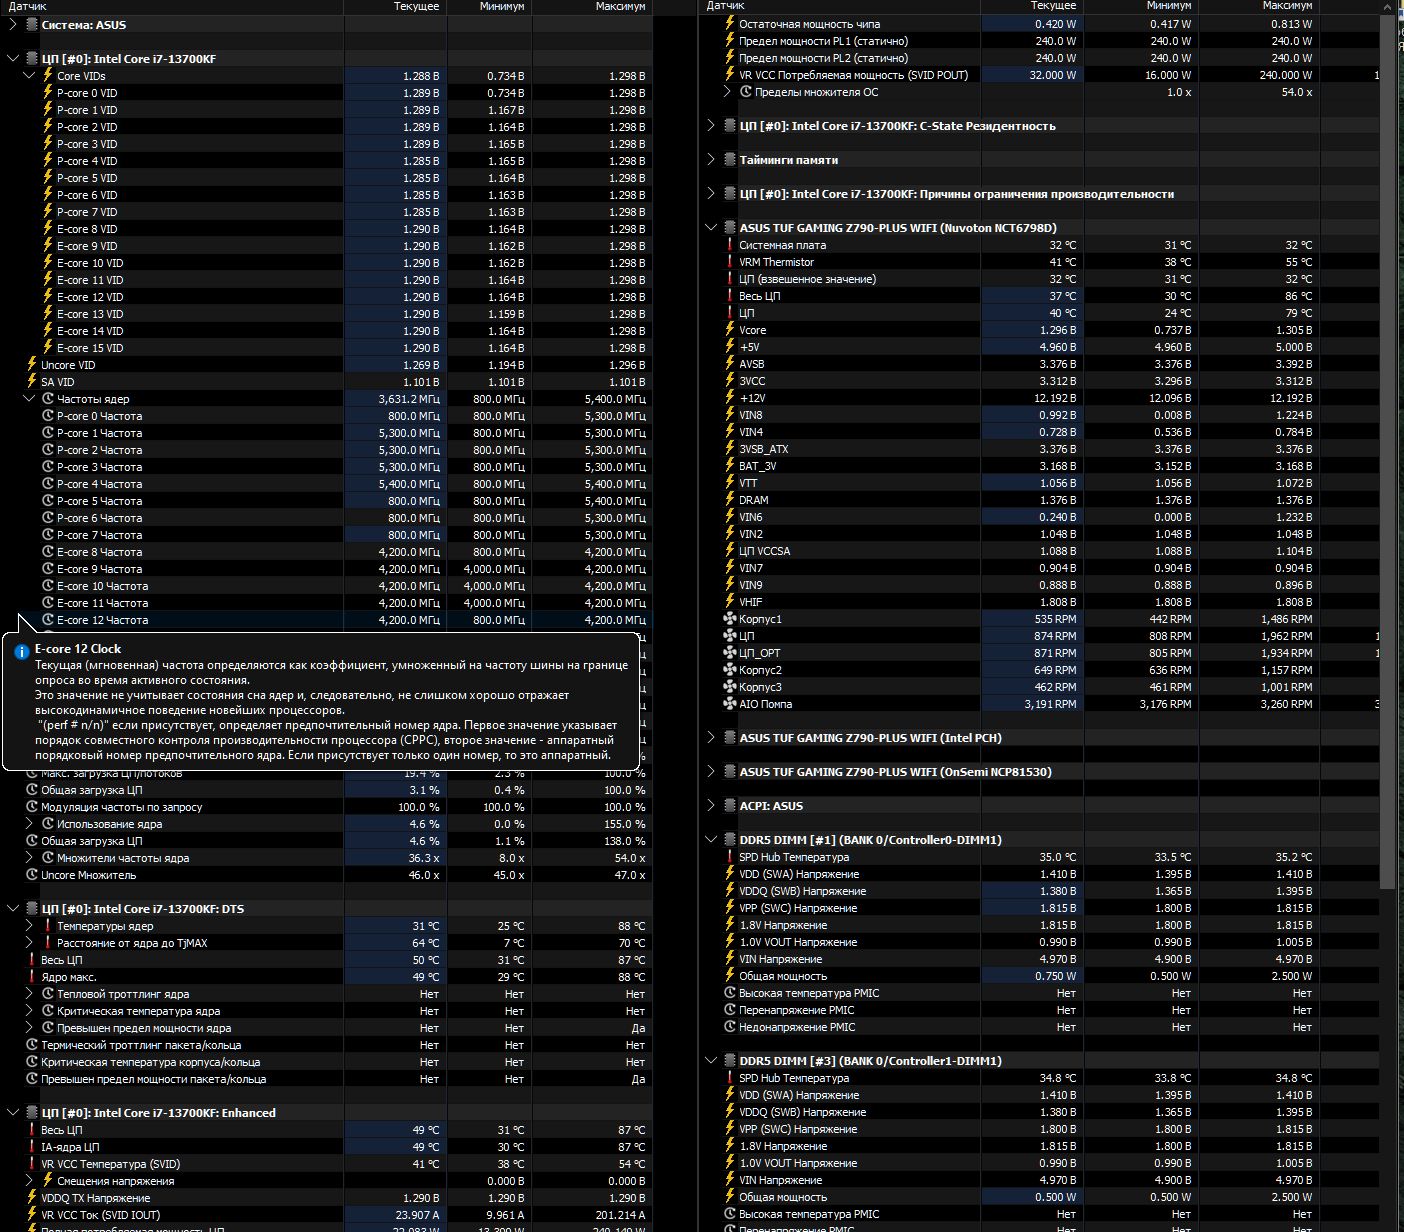Click the chip icon of DDR5 DIMM [#3] group
The height and width of the screenshot is (1232, 1404).
[x=729, y=1061]
